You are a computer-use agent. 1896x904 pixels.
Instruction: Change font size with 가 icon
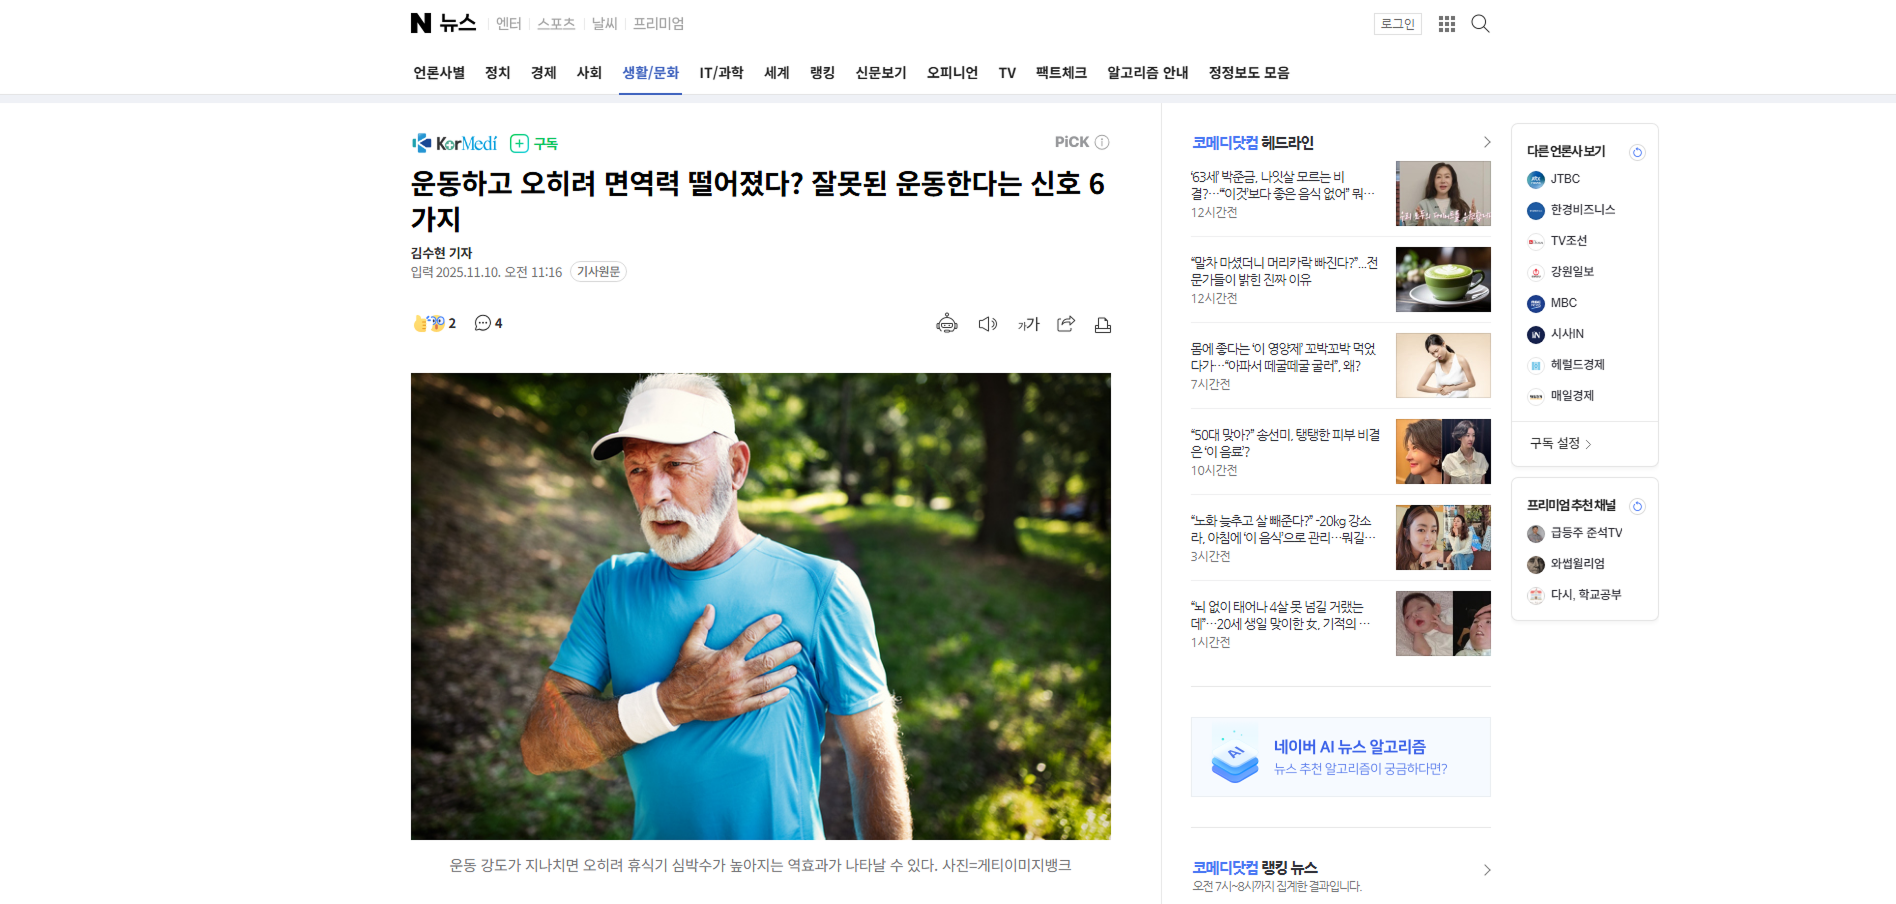1028,324
